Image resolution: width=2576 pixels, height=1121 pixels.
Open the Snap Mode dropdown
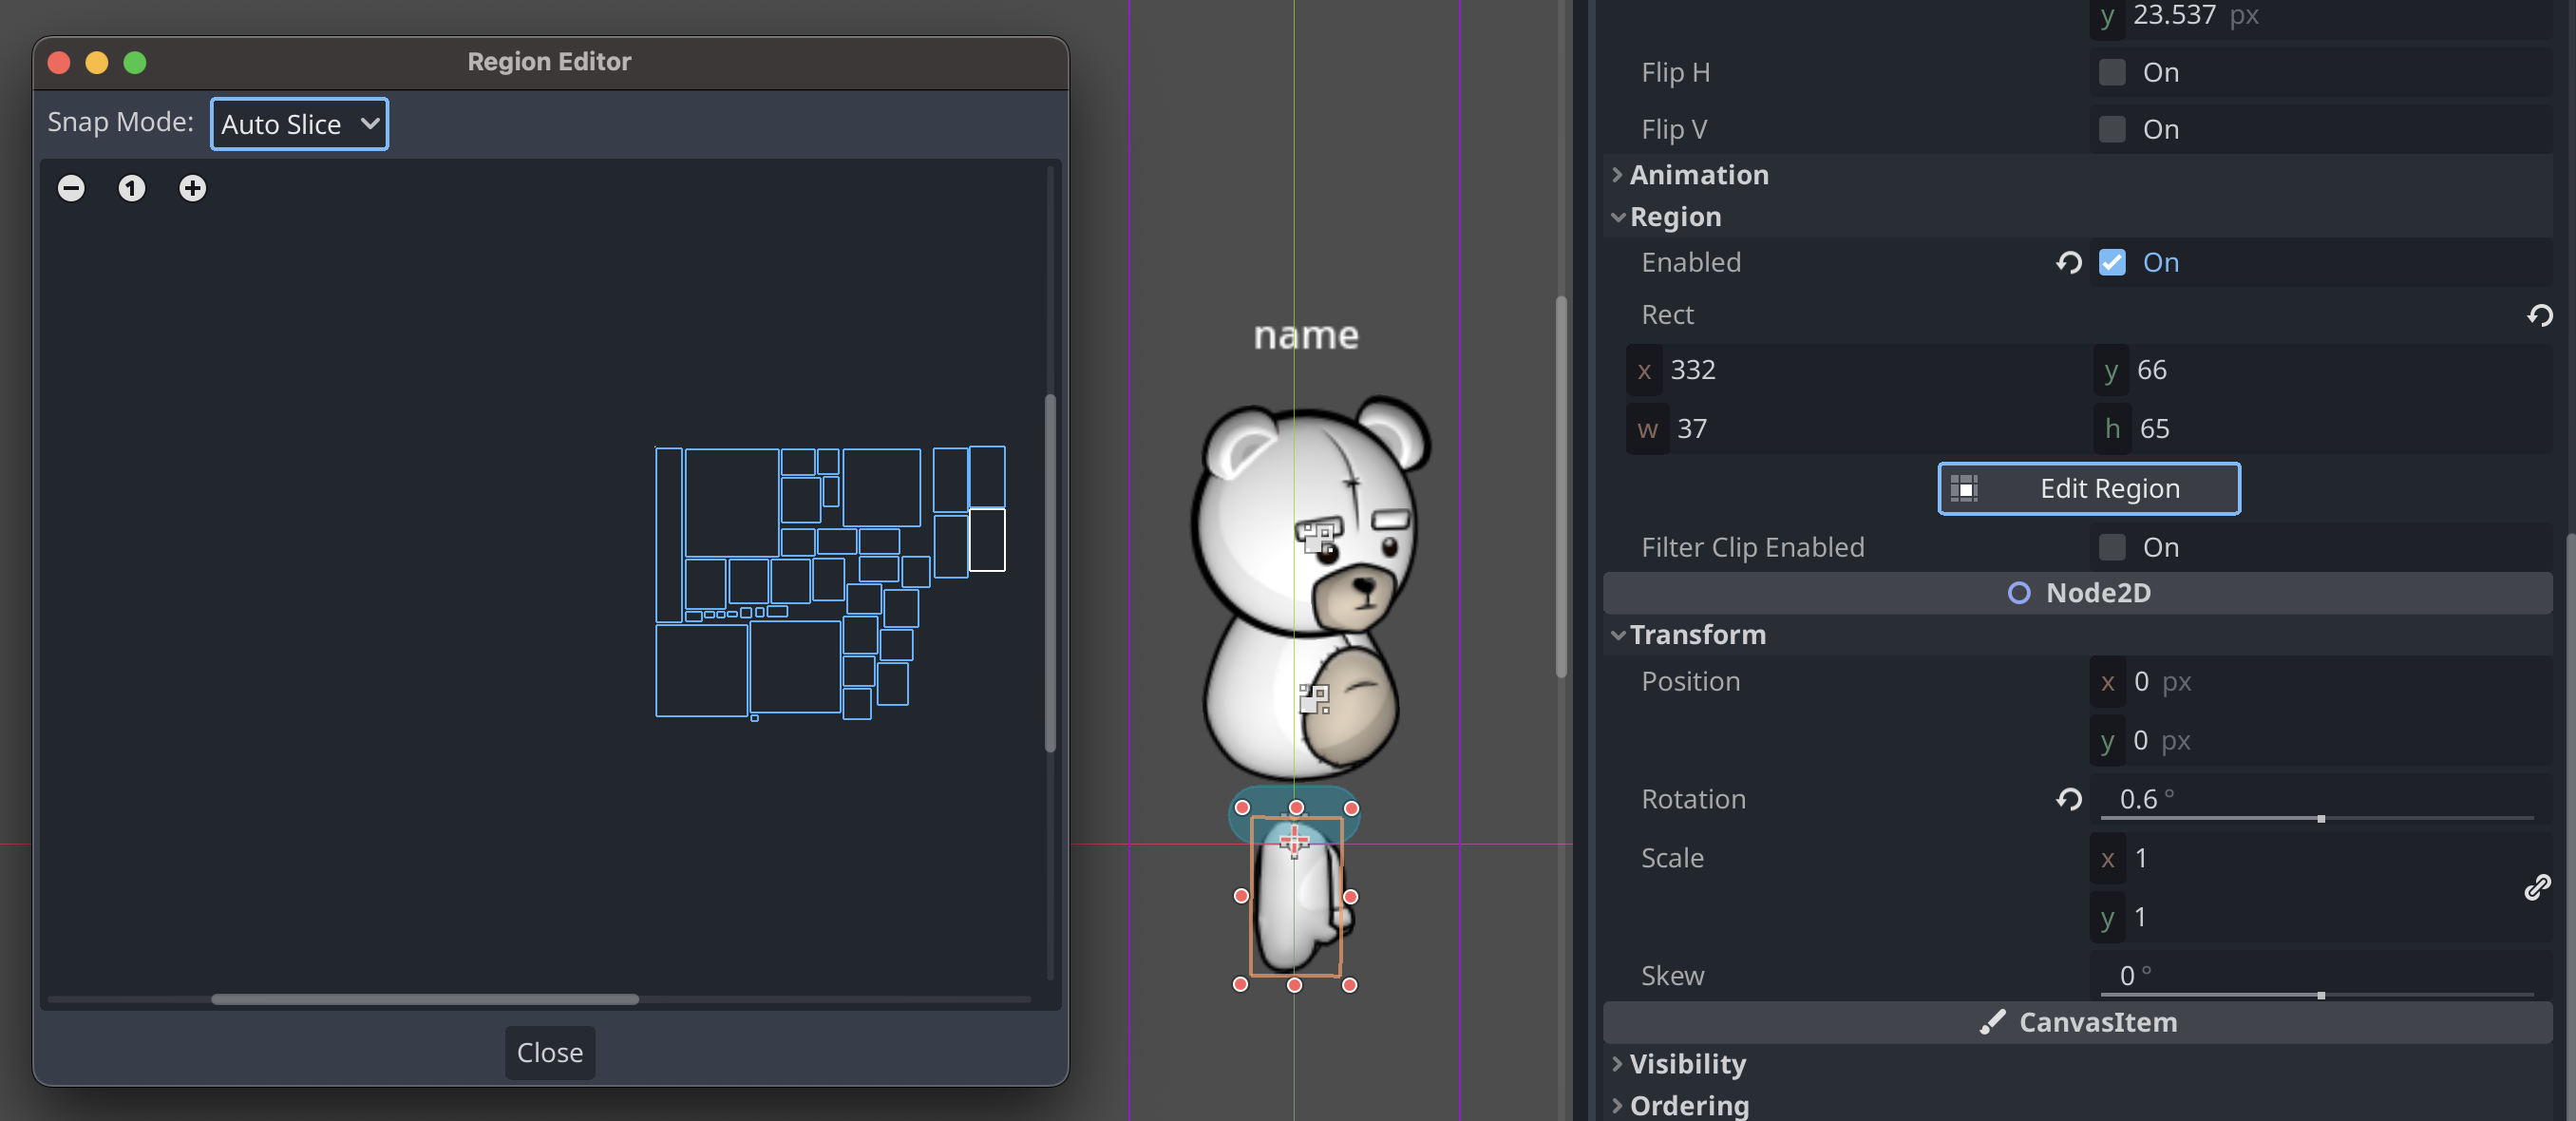pyautogui.click(x=298, y=123)
